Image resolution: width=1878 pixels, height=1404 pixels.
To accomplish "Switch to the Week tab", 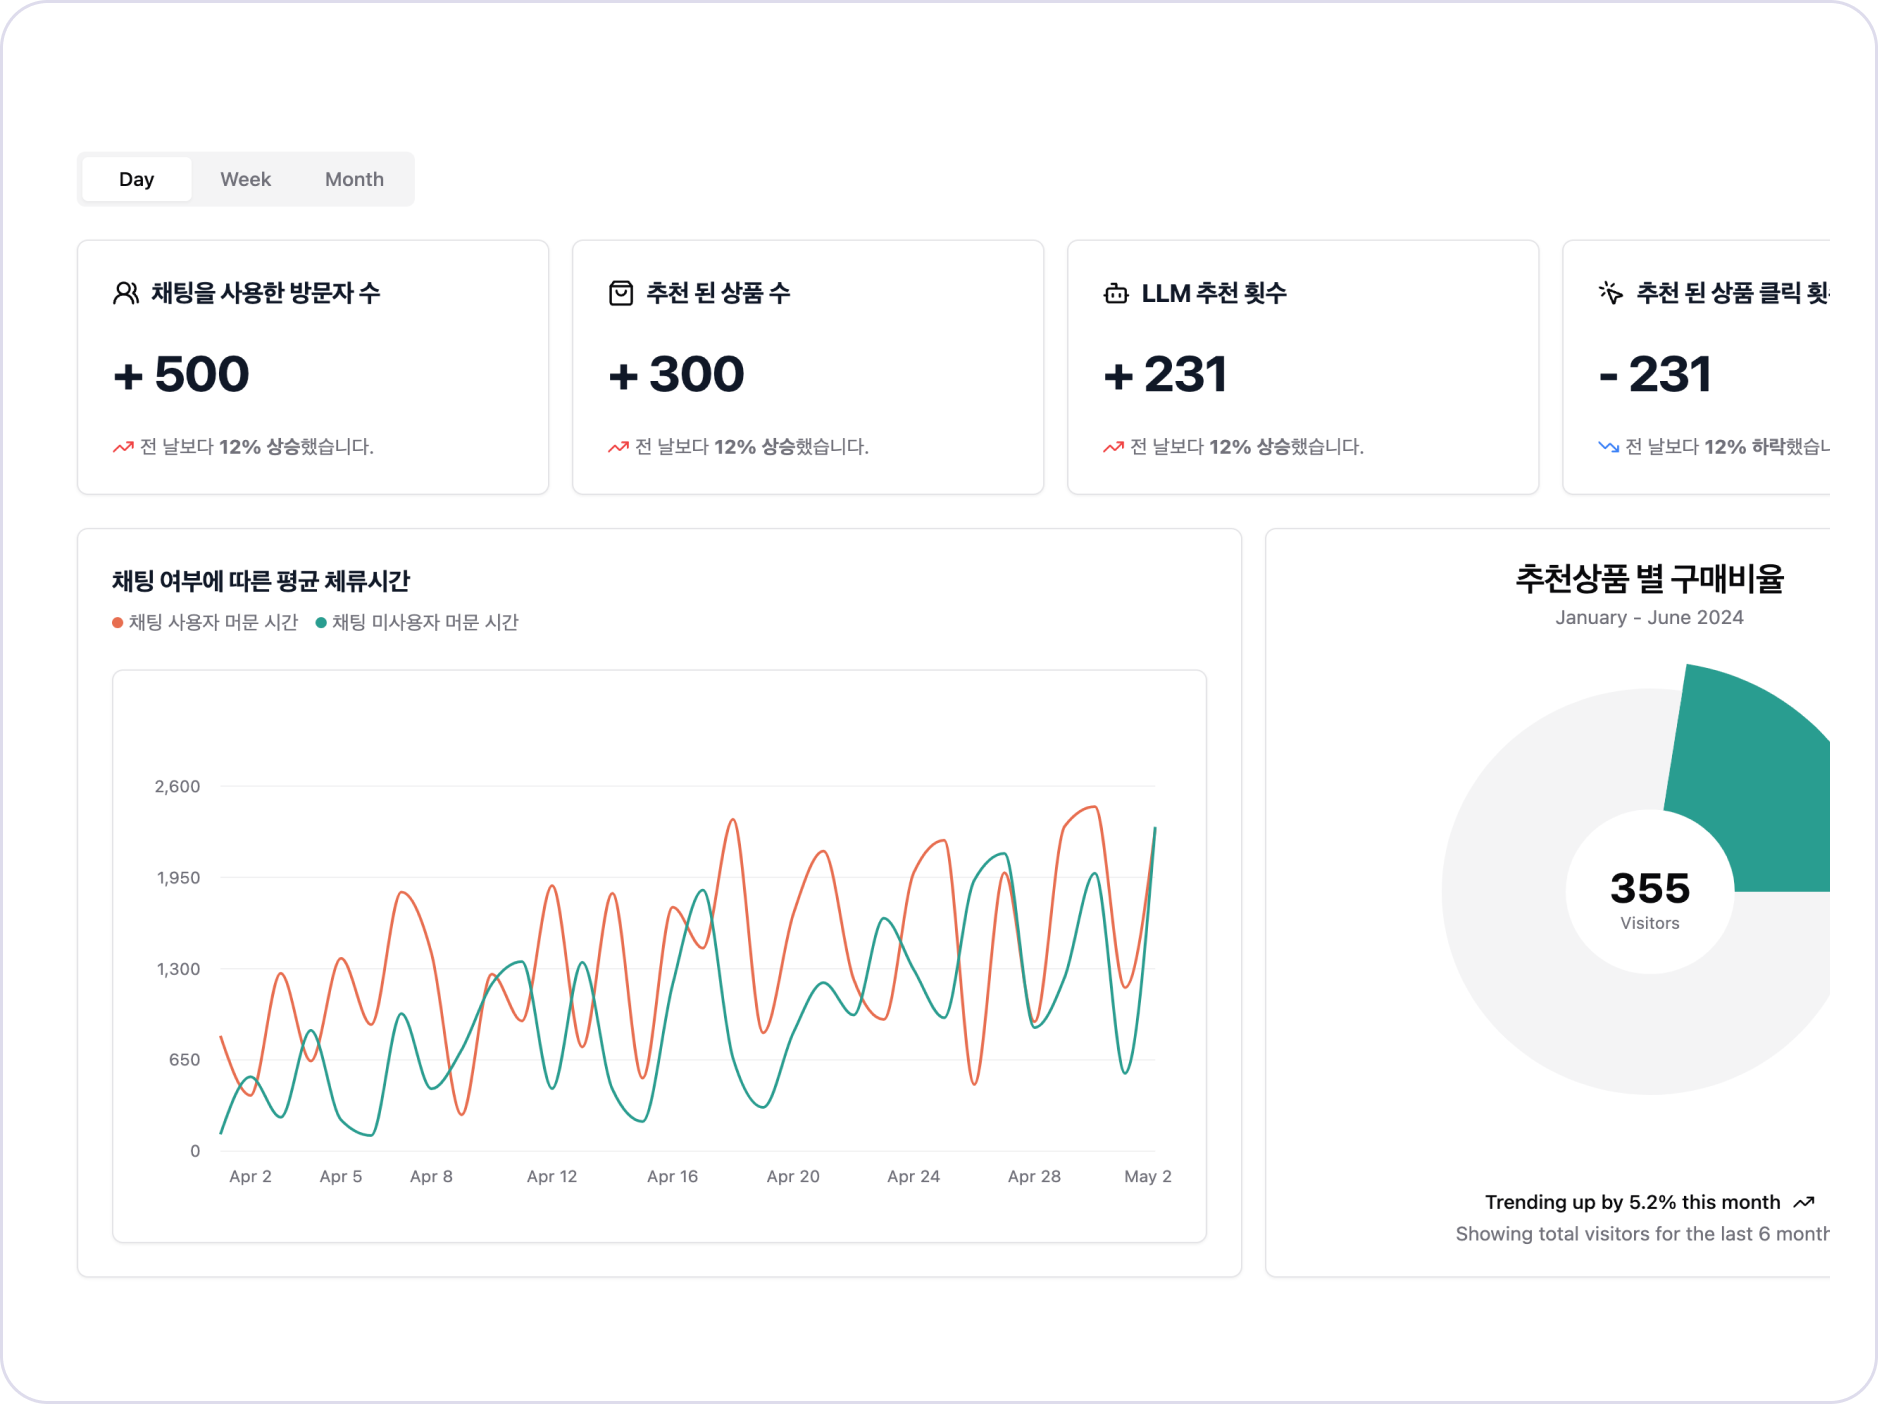I will tap(245, 178).
